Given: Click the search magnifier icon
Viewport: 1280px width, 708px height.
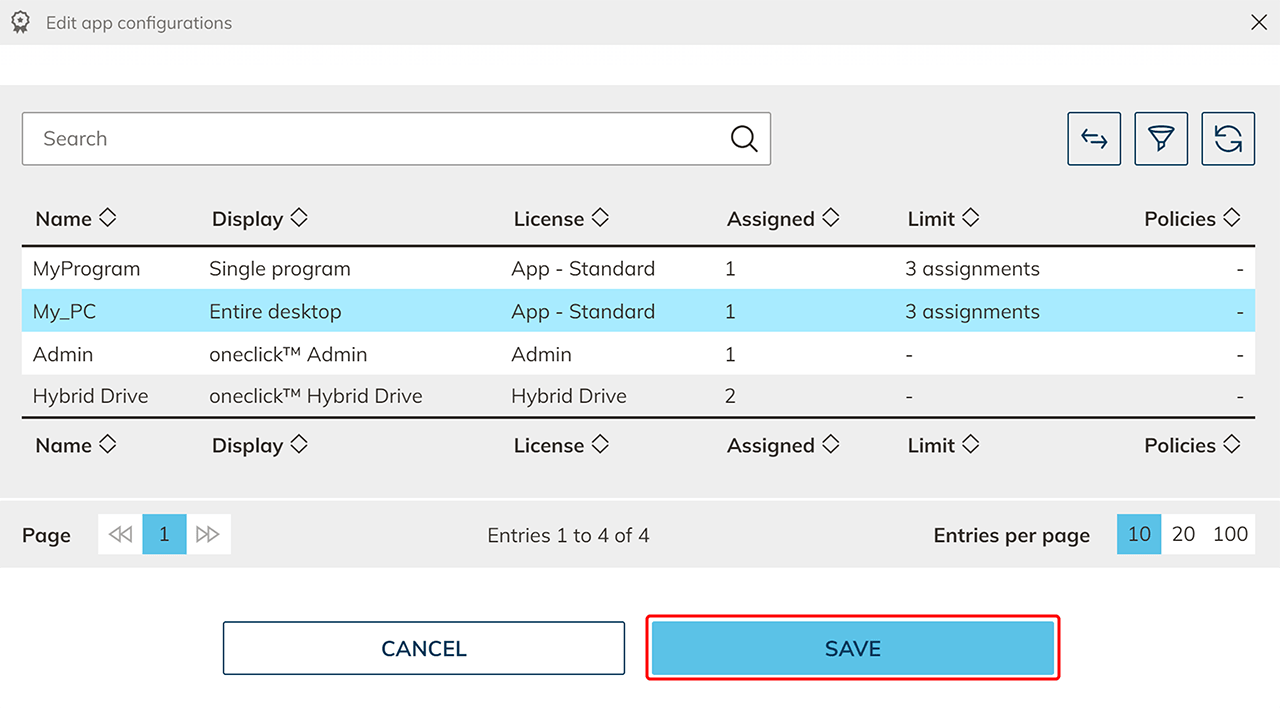Looking at the screenshot, I should 744,139.
